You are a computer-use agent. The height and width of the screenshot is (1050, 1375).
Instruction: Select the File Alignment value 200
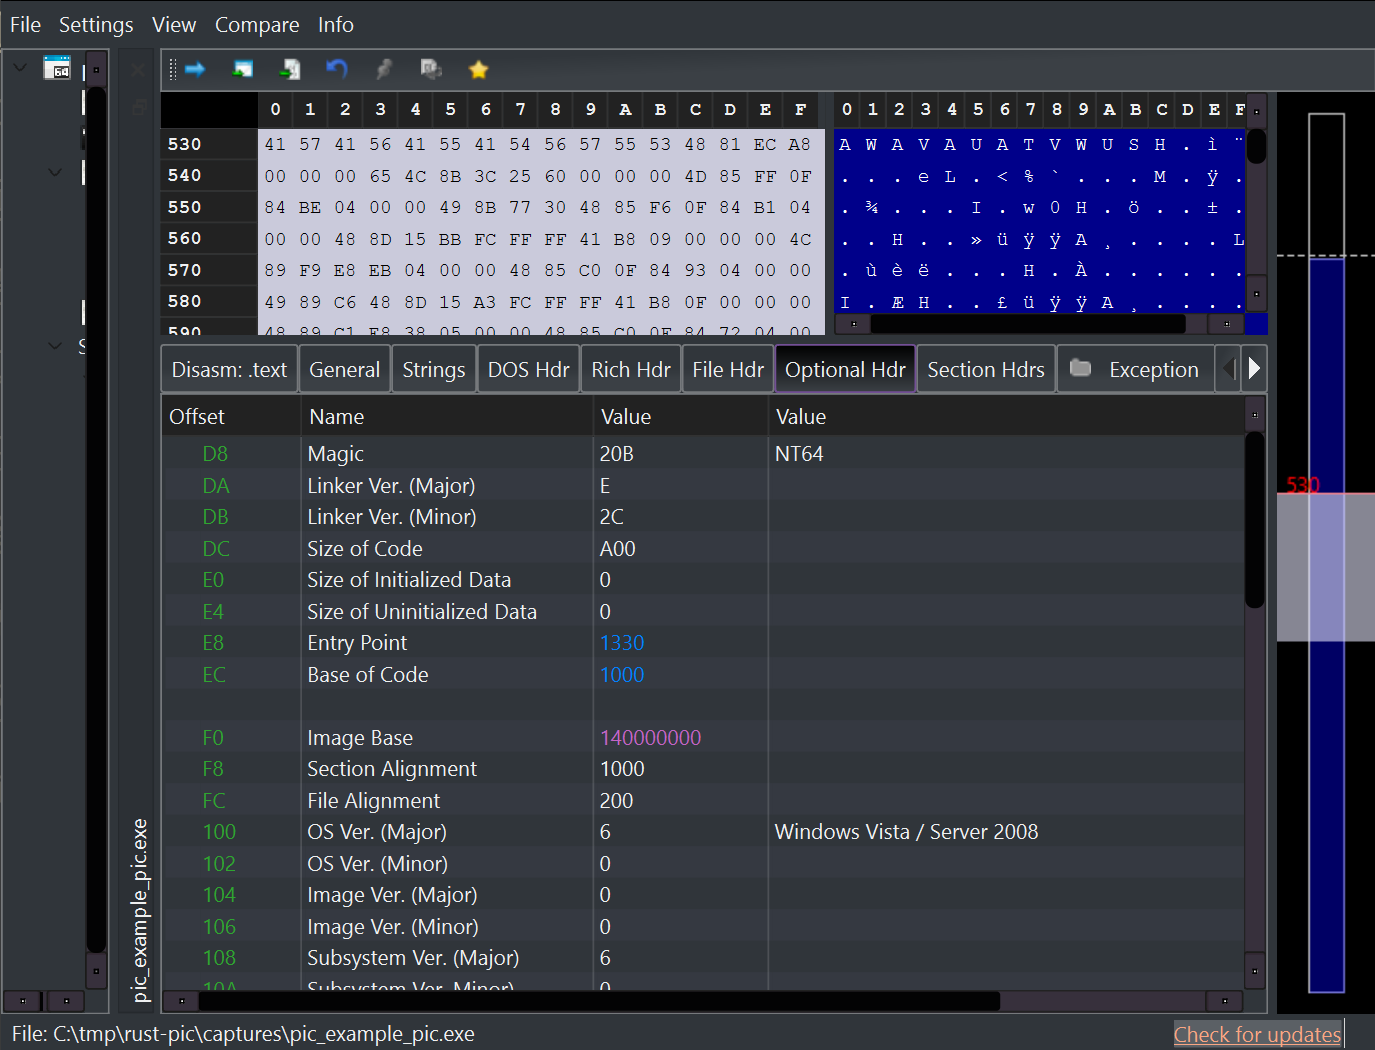(x=617, y=801)
